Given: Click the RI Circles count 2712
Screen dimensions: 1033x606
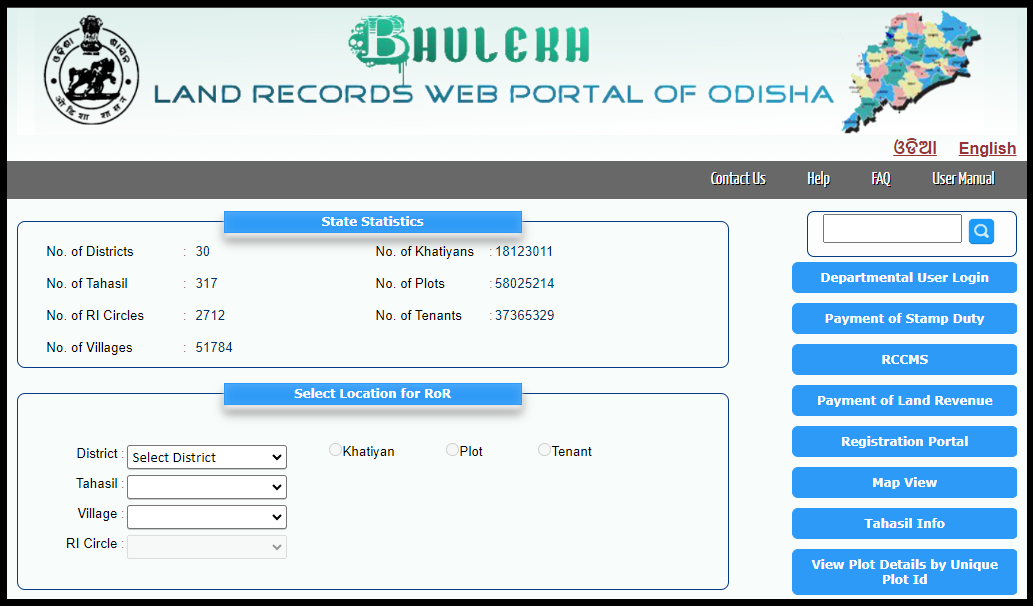Looking at the screenshot, I should tap(210, 316).
